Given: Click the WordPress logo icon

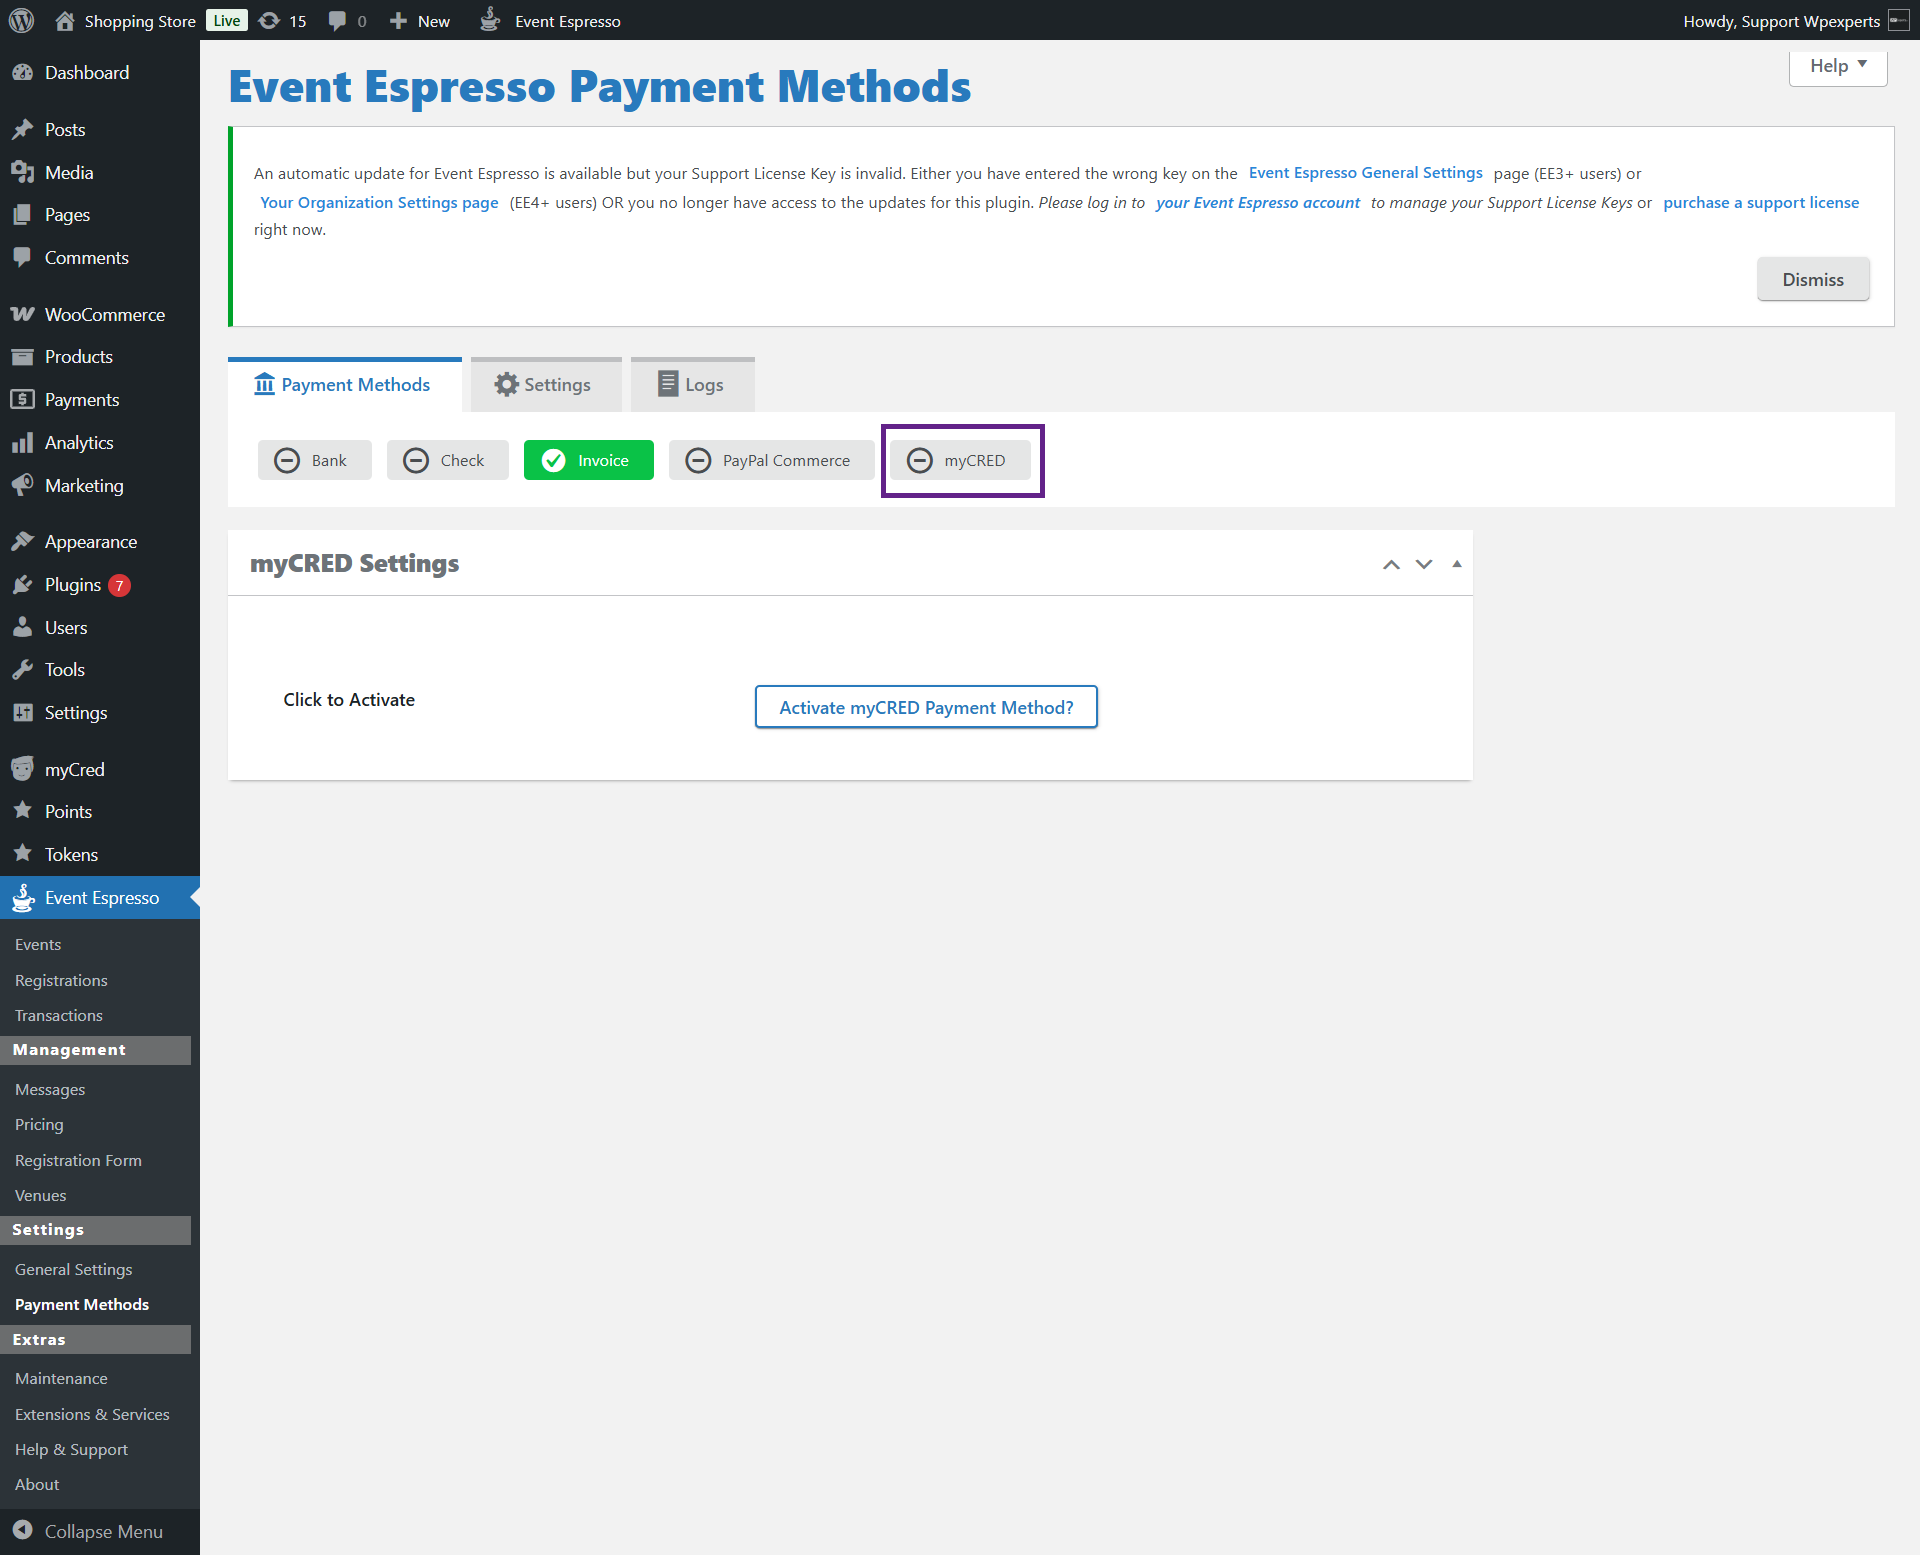Looking at the screenshot, I should pos(21,20).
